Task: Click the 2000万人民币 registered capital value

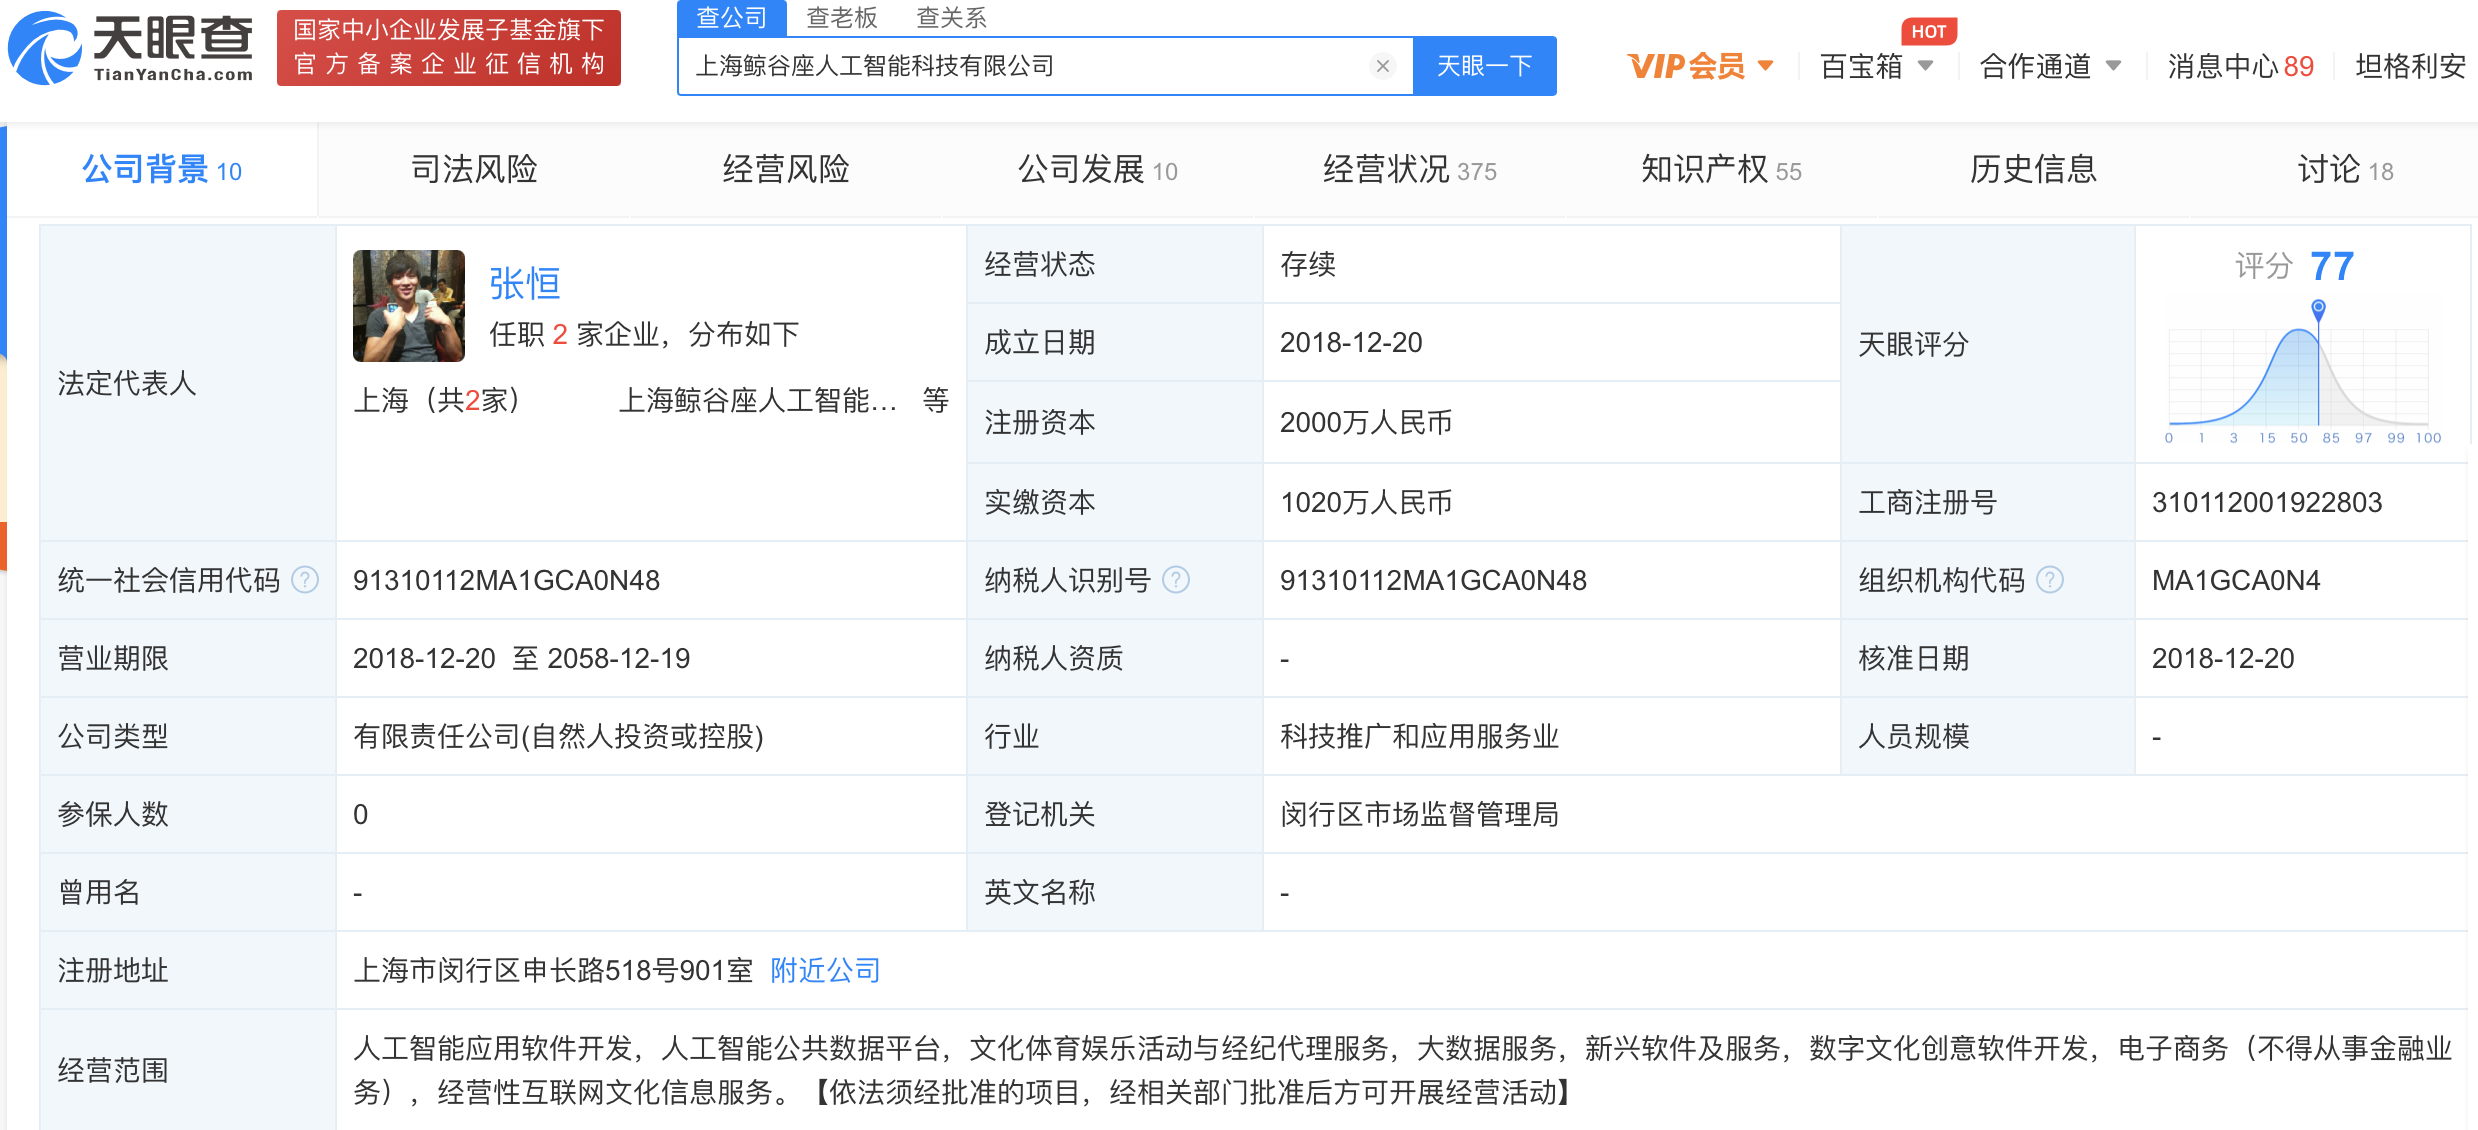Action: tap(1366, 422)
